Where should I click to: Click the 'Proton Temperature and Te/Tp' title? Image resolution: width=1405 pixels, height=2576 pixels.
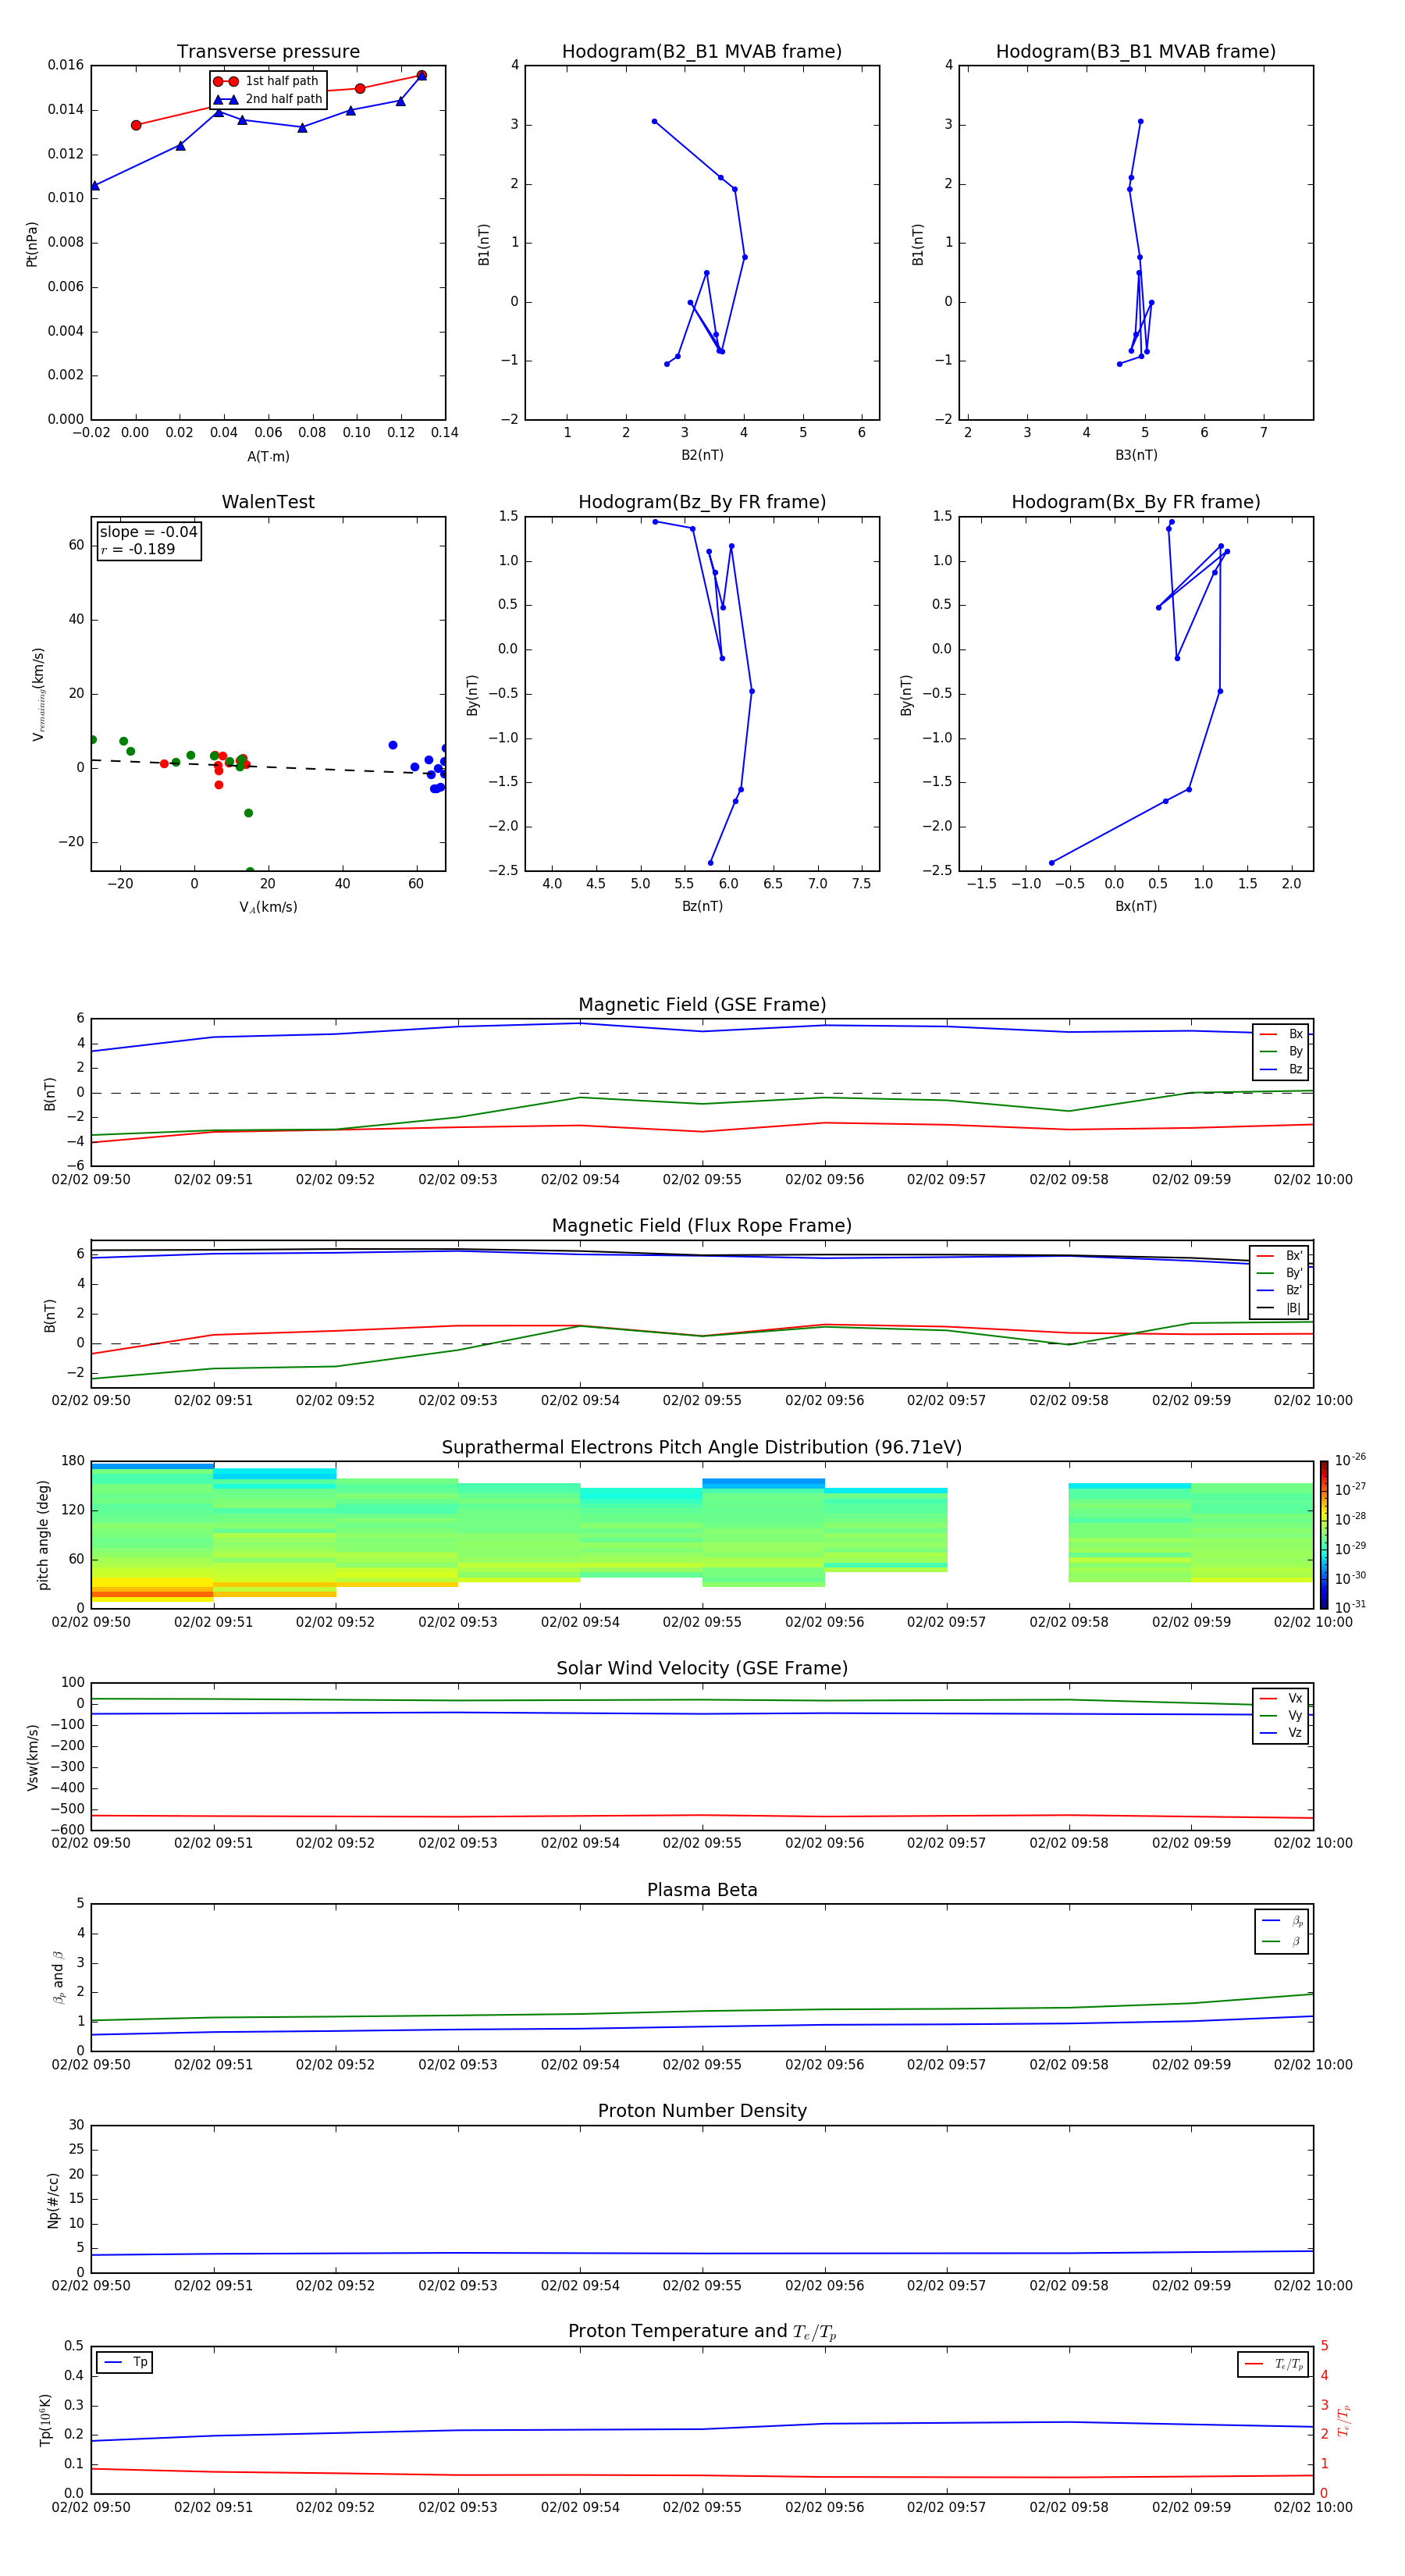coord(702,2332)
